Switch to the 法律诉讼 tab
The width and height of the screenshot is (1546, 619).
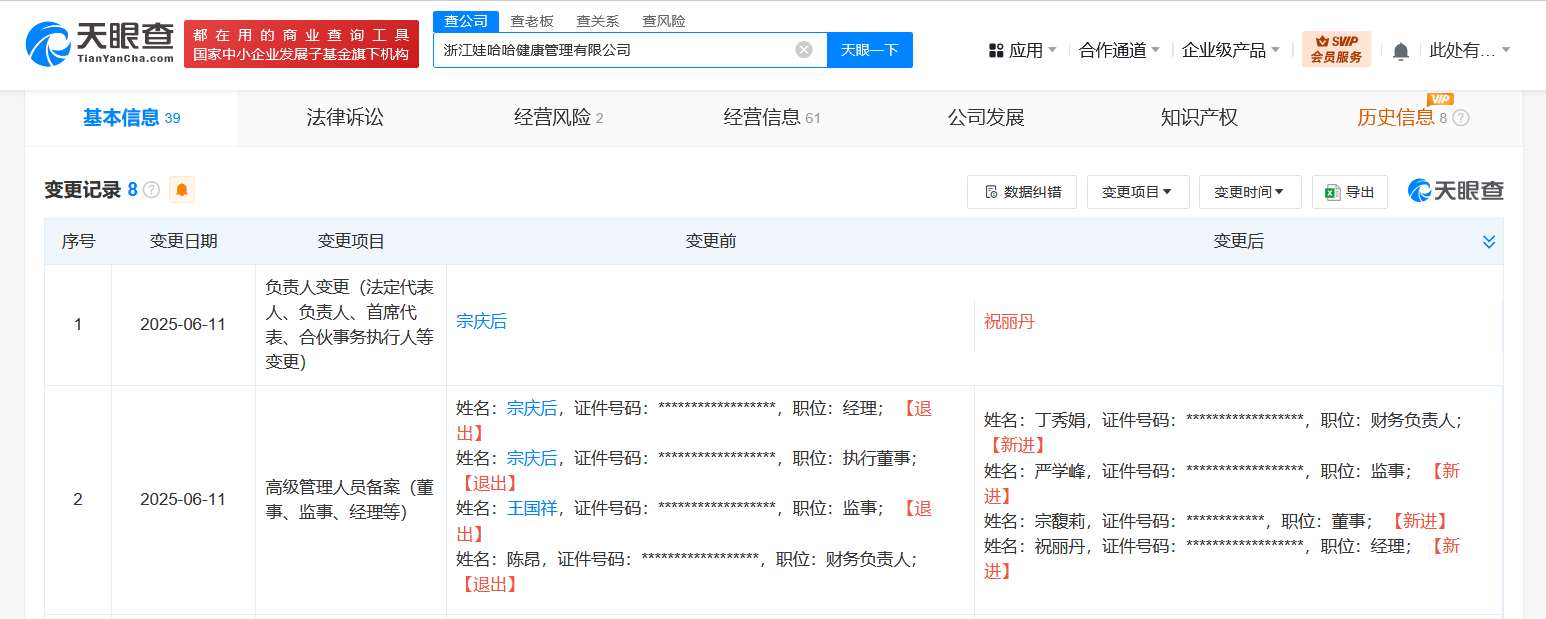pos(345,118)
